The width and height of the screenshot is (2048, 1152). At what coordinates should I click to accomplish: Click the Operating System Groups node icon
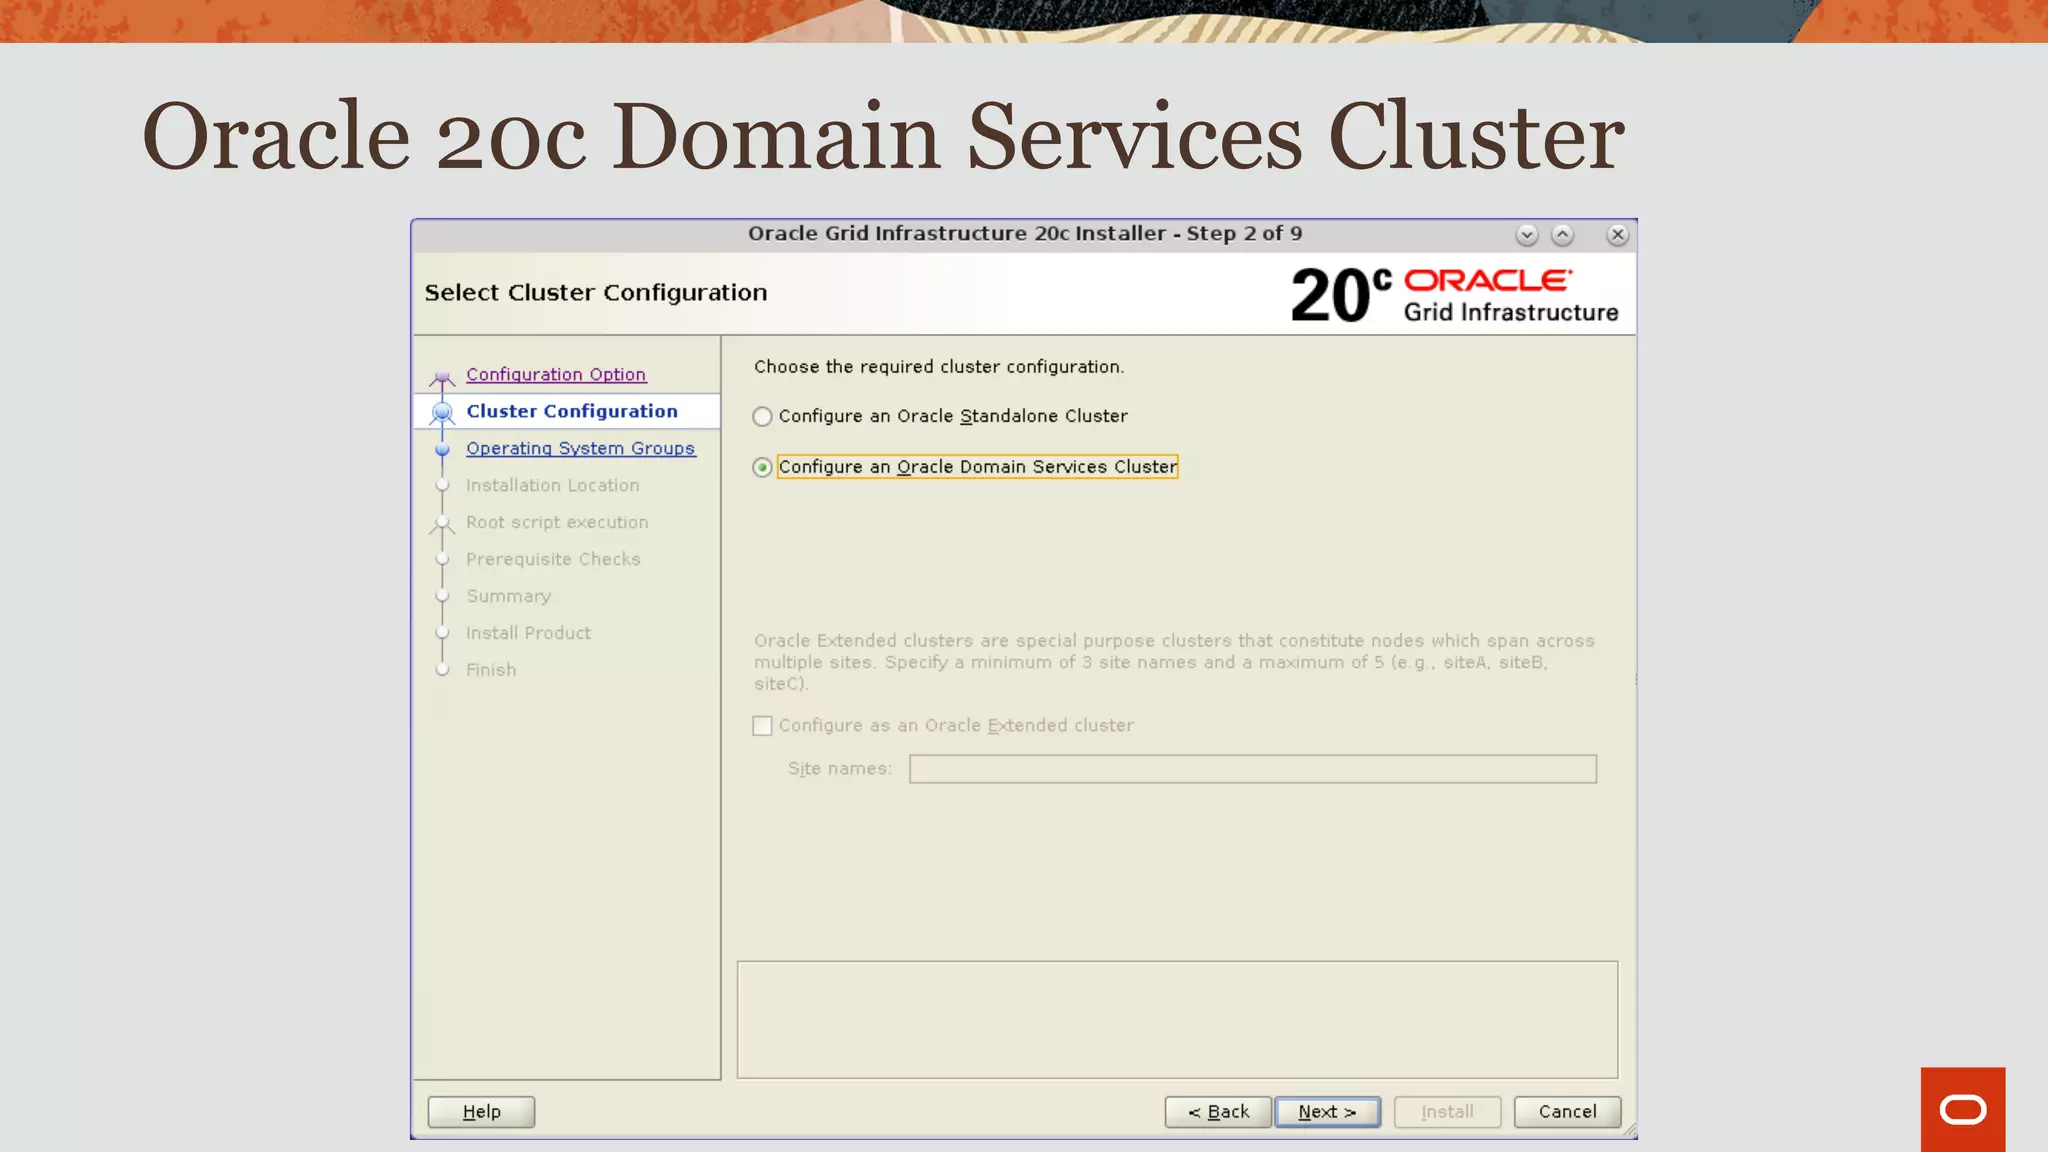[x=442, y=449]
